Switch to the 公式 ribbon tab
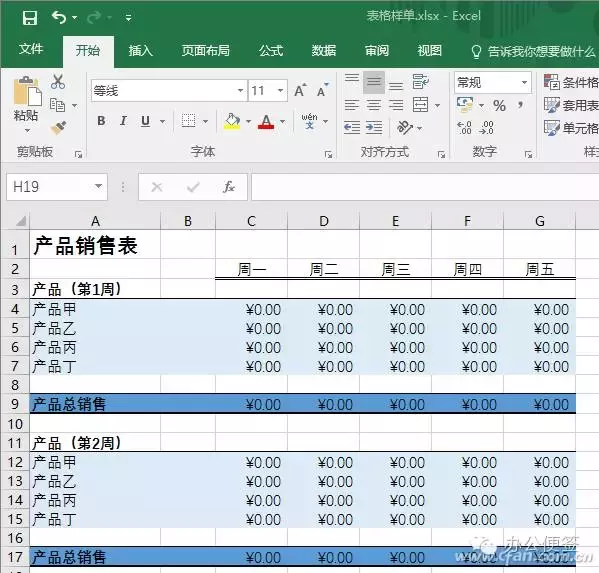The height and width of the screenshot is (573, 599). tap(271, 50)
